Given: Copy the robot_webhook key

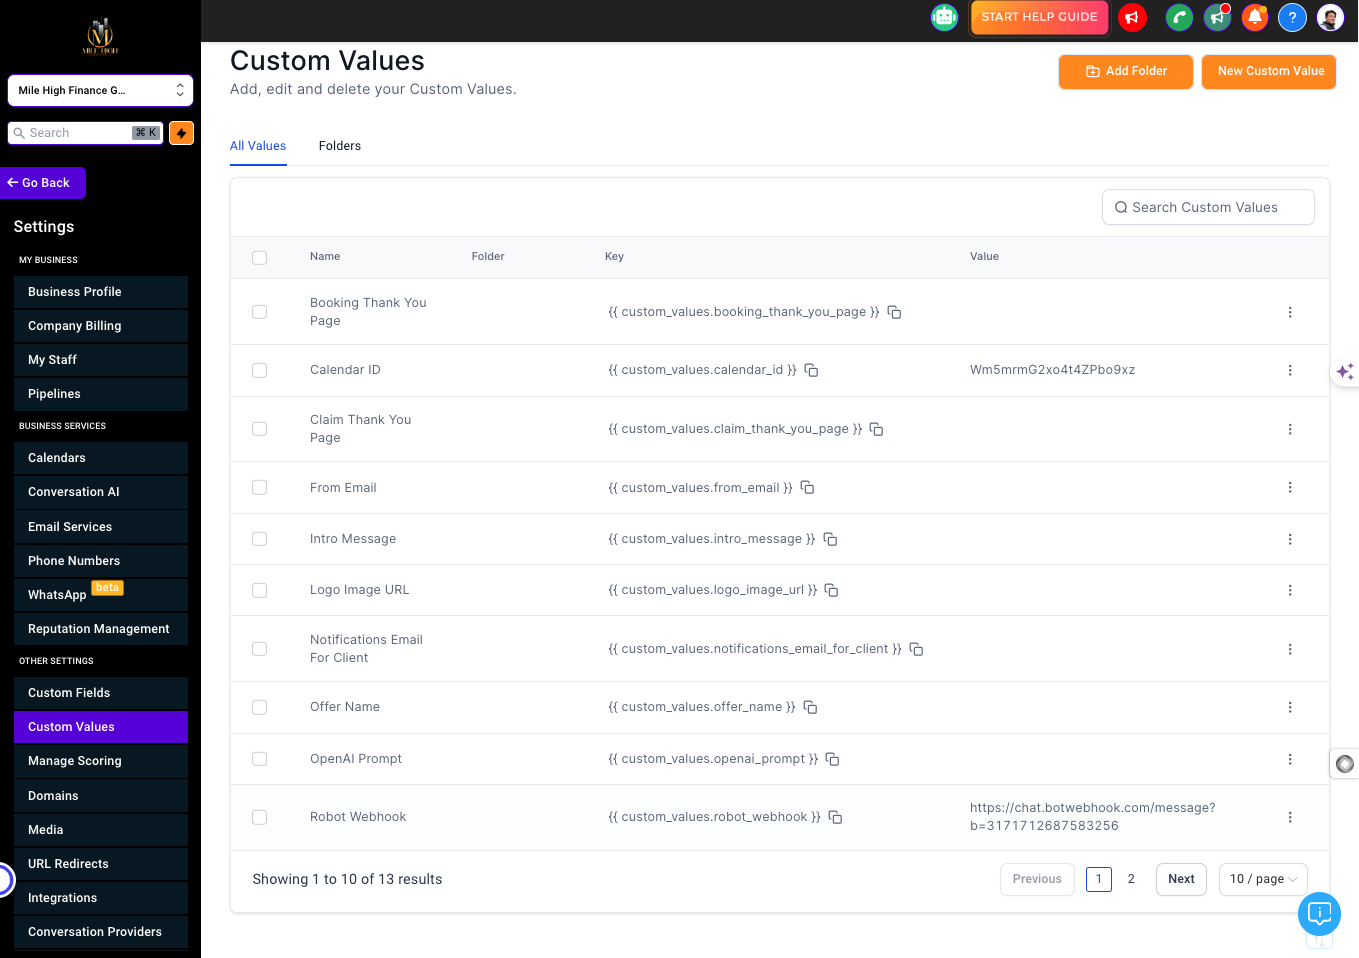Looking at the screenshot, I should tap(836, 817).
